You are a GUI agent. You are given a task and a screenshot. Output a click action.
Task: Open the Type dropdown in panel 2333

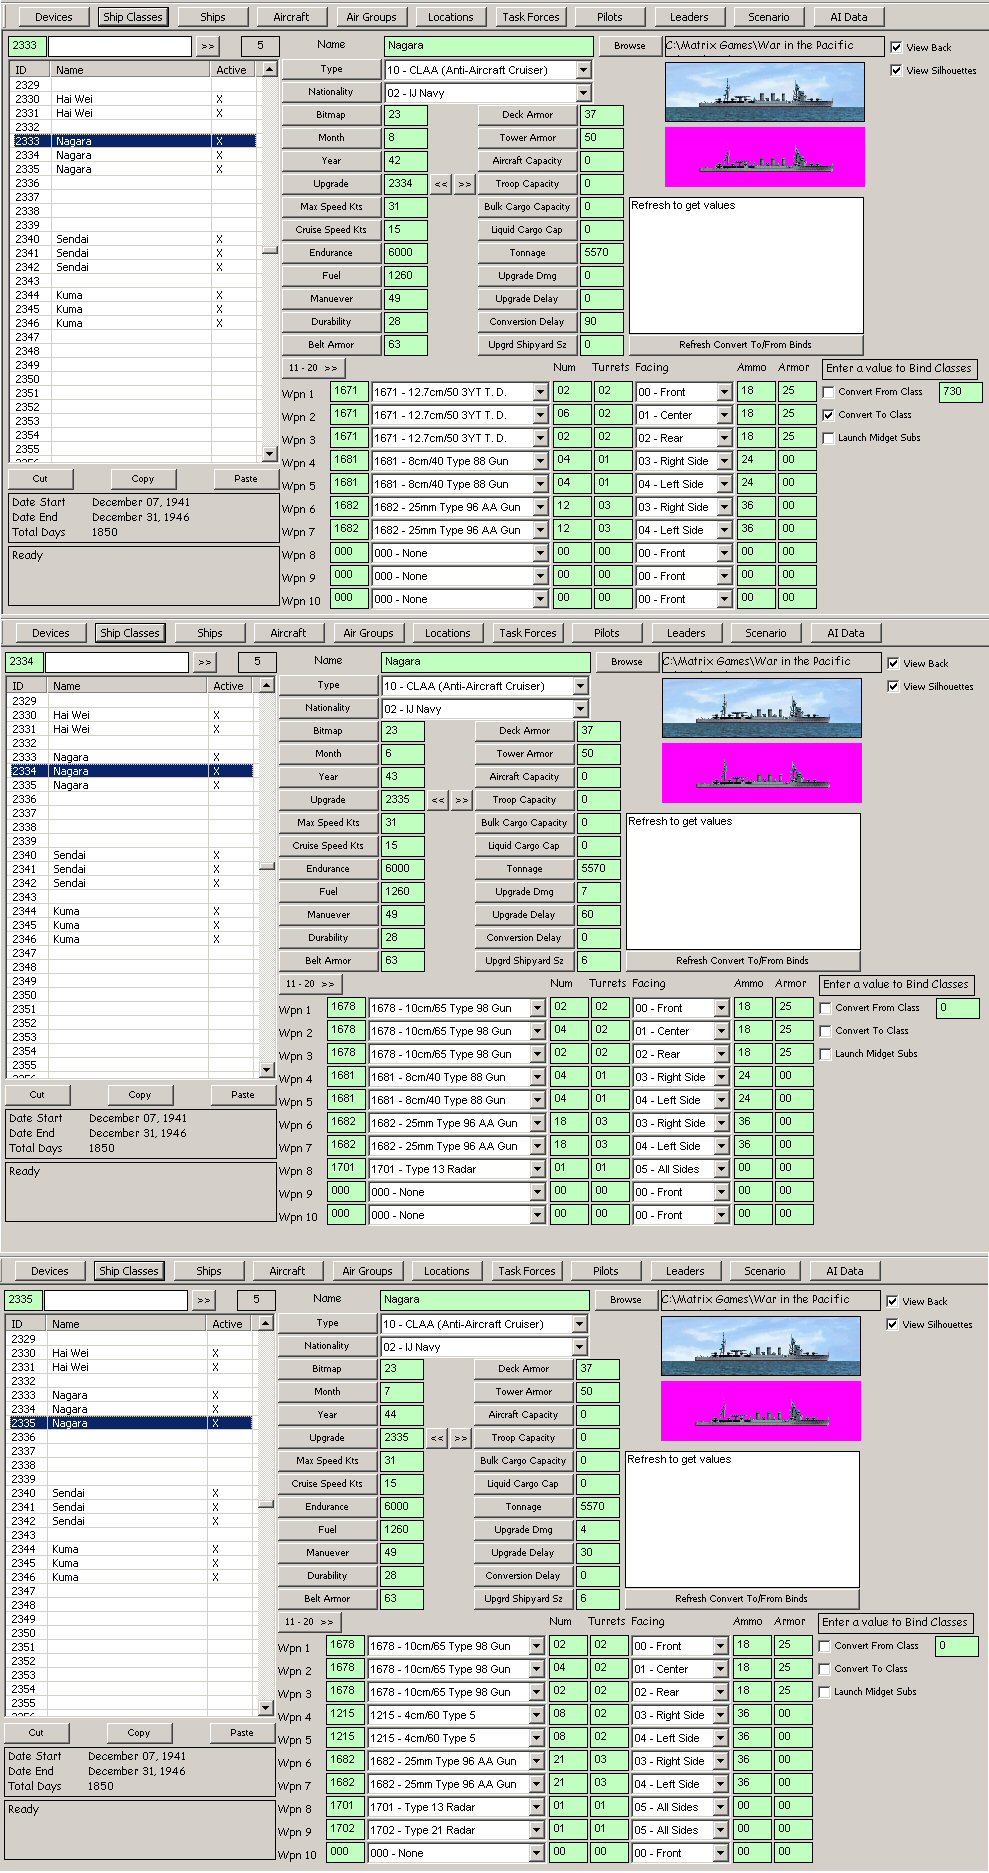coord(584,70)
